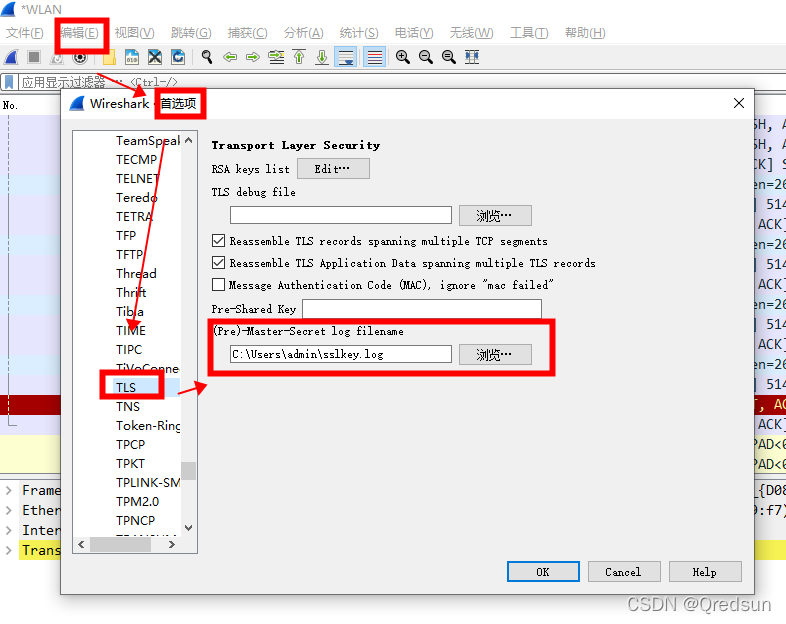Reload capture file icon
Screen dimensions: 786x624
click(178, 57)
